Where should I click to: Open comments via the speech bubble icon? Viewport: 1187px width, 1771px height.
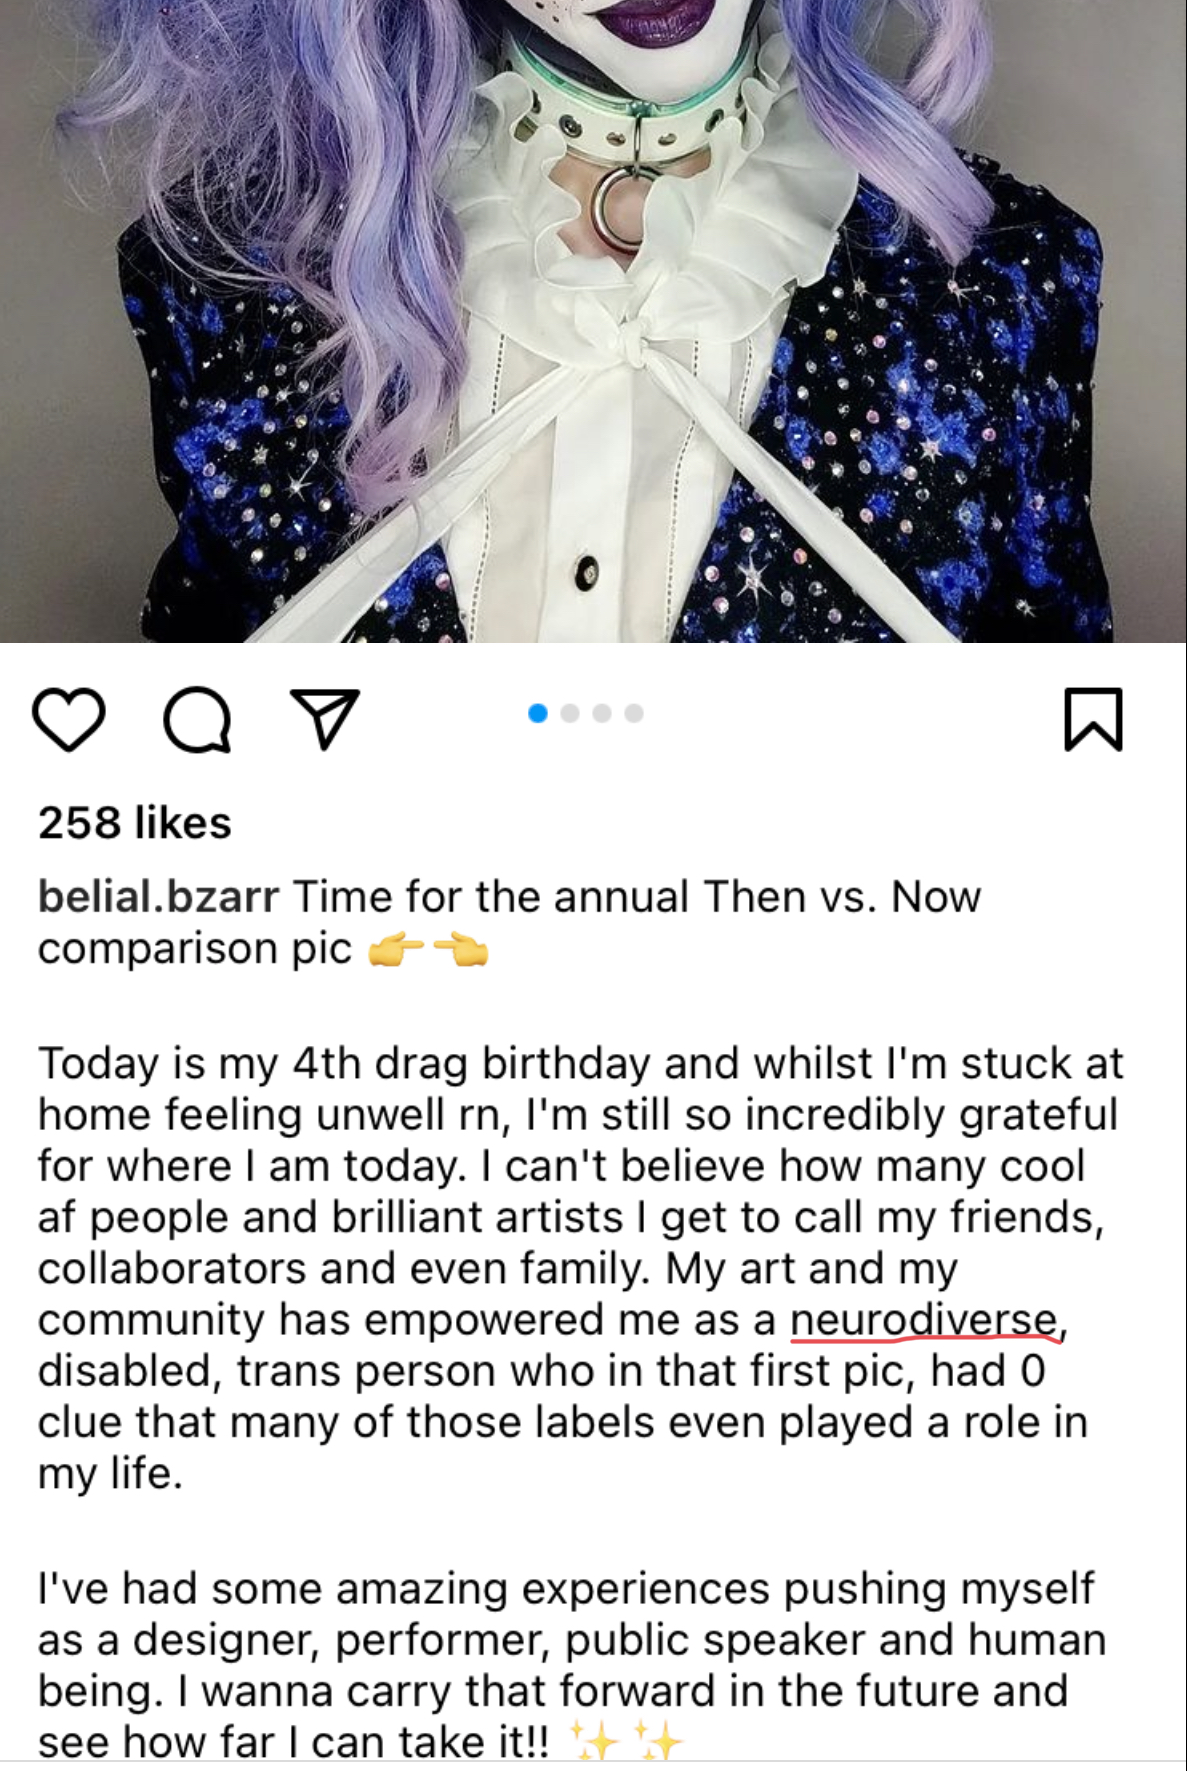(197, 719)
